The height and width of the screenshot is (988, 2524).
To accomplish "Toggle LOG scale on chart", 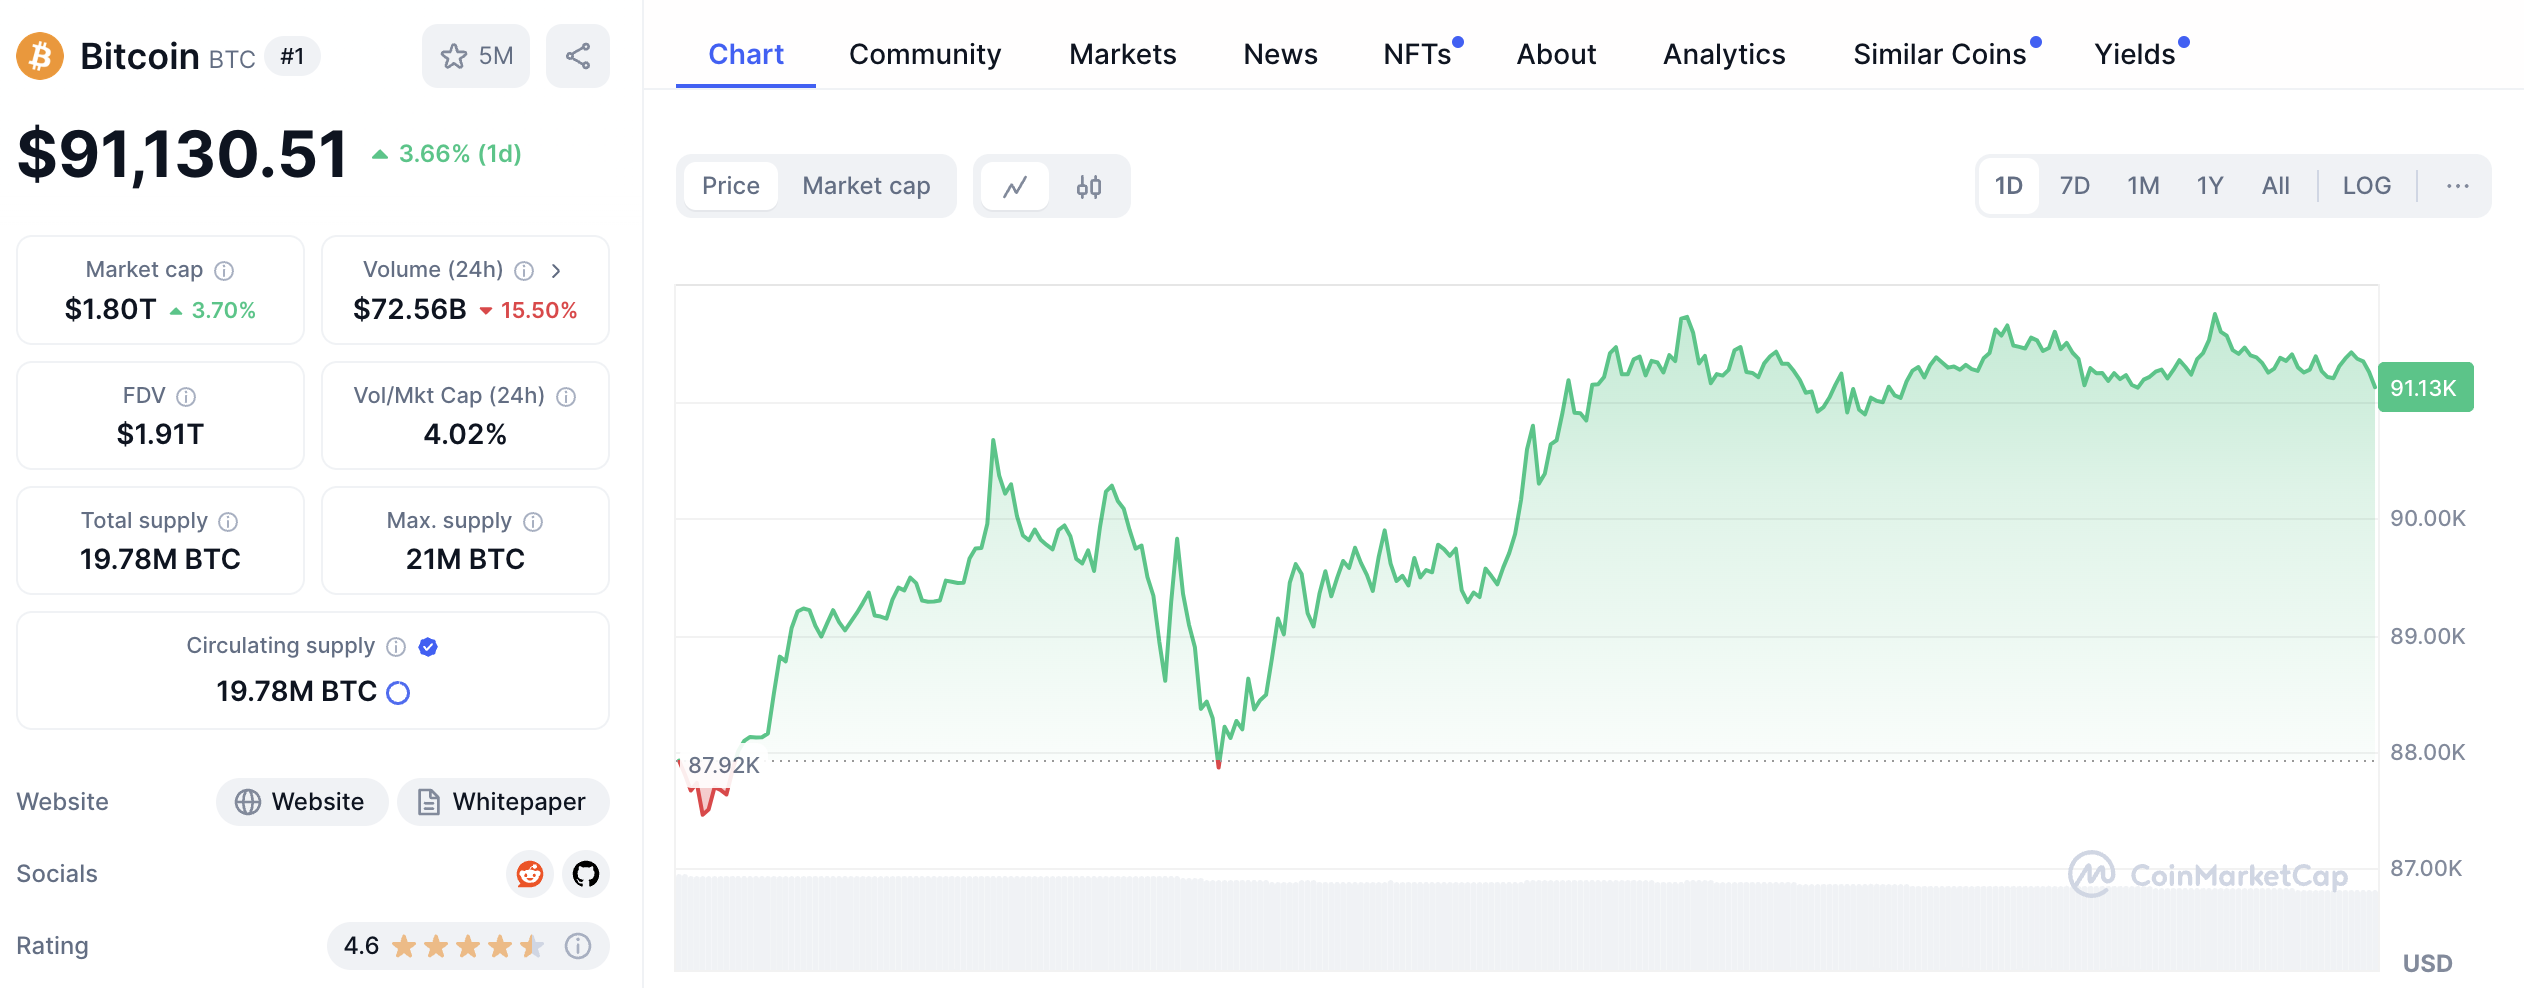I will [x=2367, y=186].
